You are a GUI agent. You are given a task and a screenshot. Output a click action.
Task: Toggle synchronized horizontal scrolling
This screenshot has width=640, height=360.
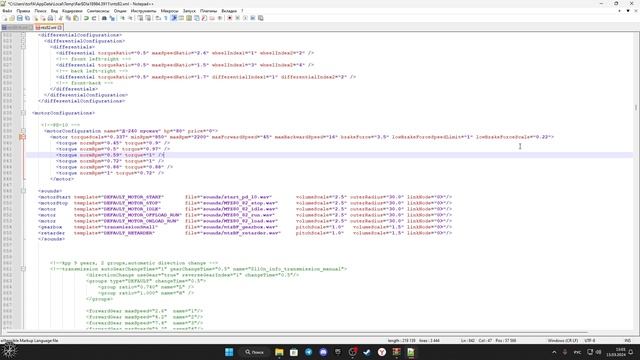point(148,18)
